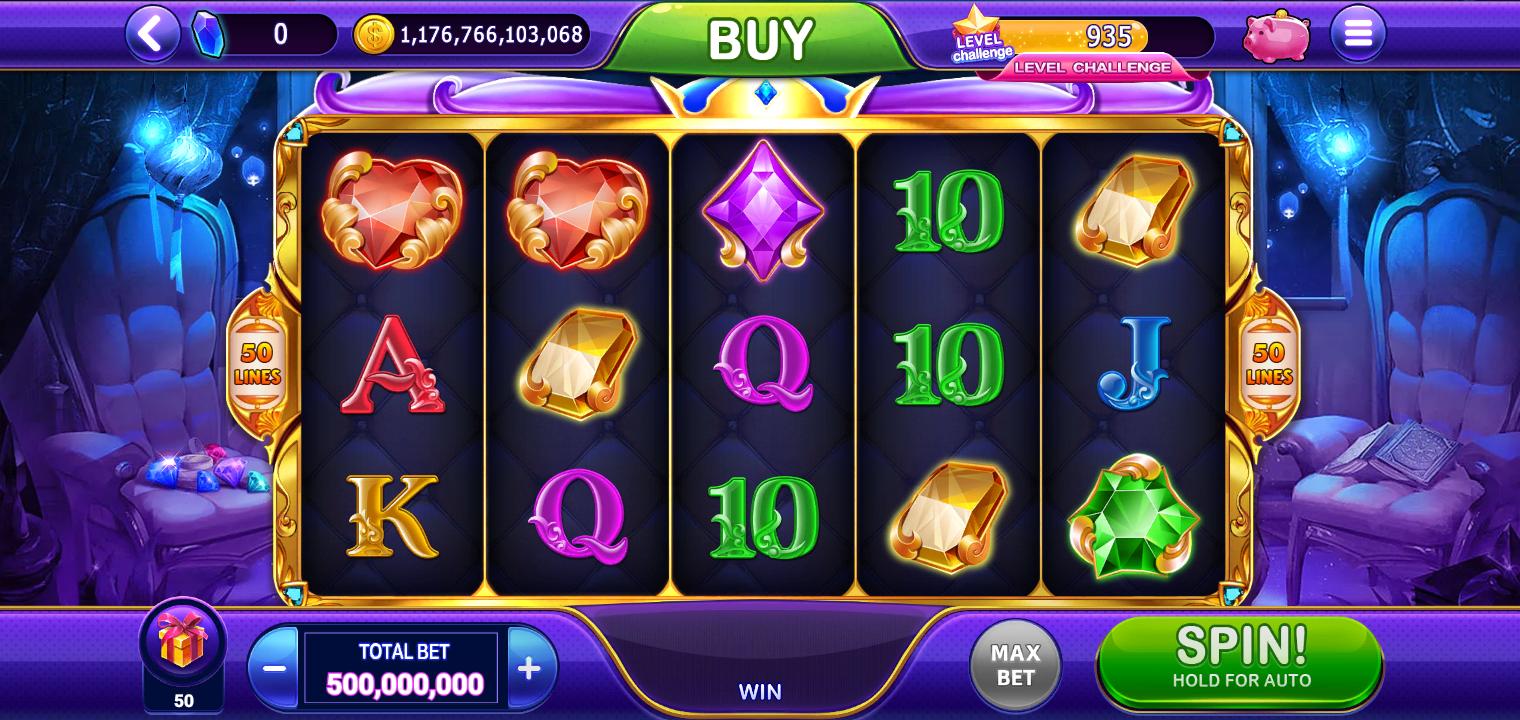Open the pink piggy bank
Image resolution: width=1520 pixels, height=720 pixels.
click(1276, 36)
